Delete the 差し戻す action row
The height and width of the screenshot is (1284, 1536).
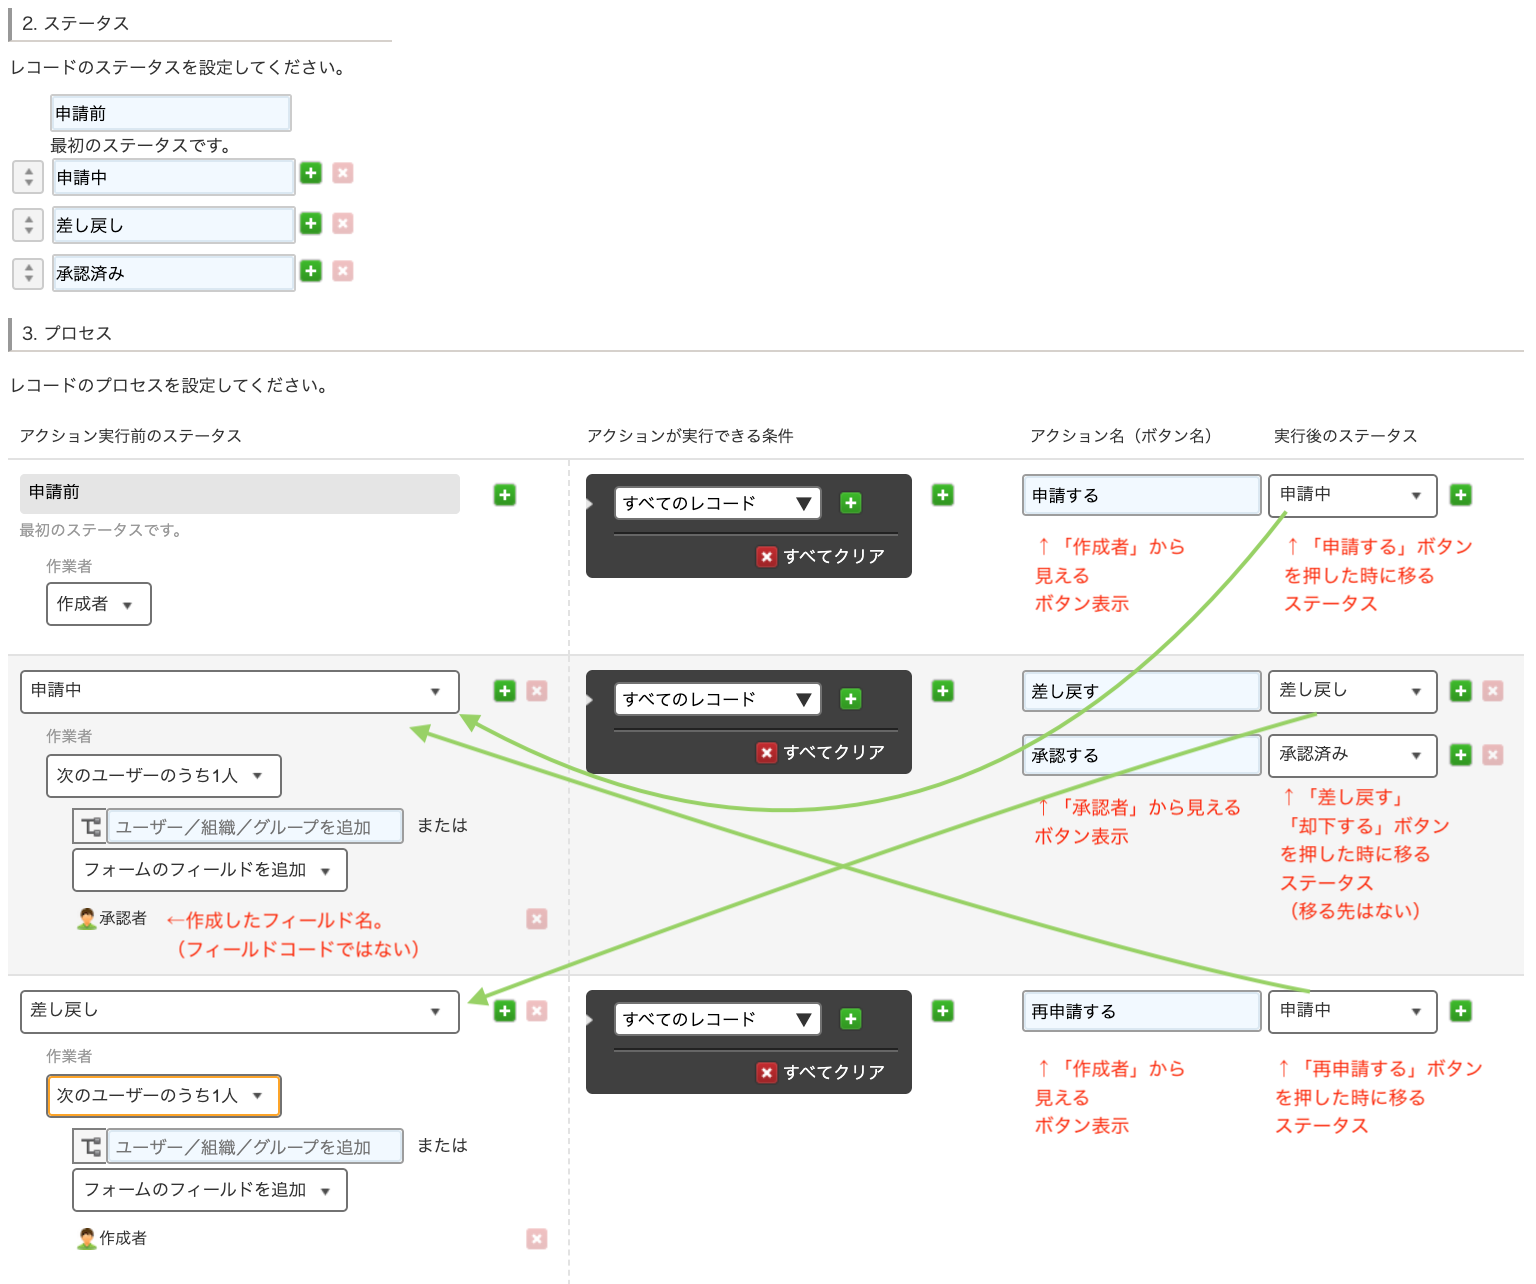click(x=1492, y=690)
